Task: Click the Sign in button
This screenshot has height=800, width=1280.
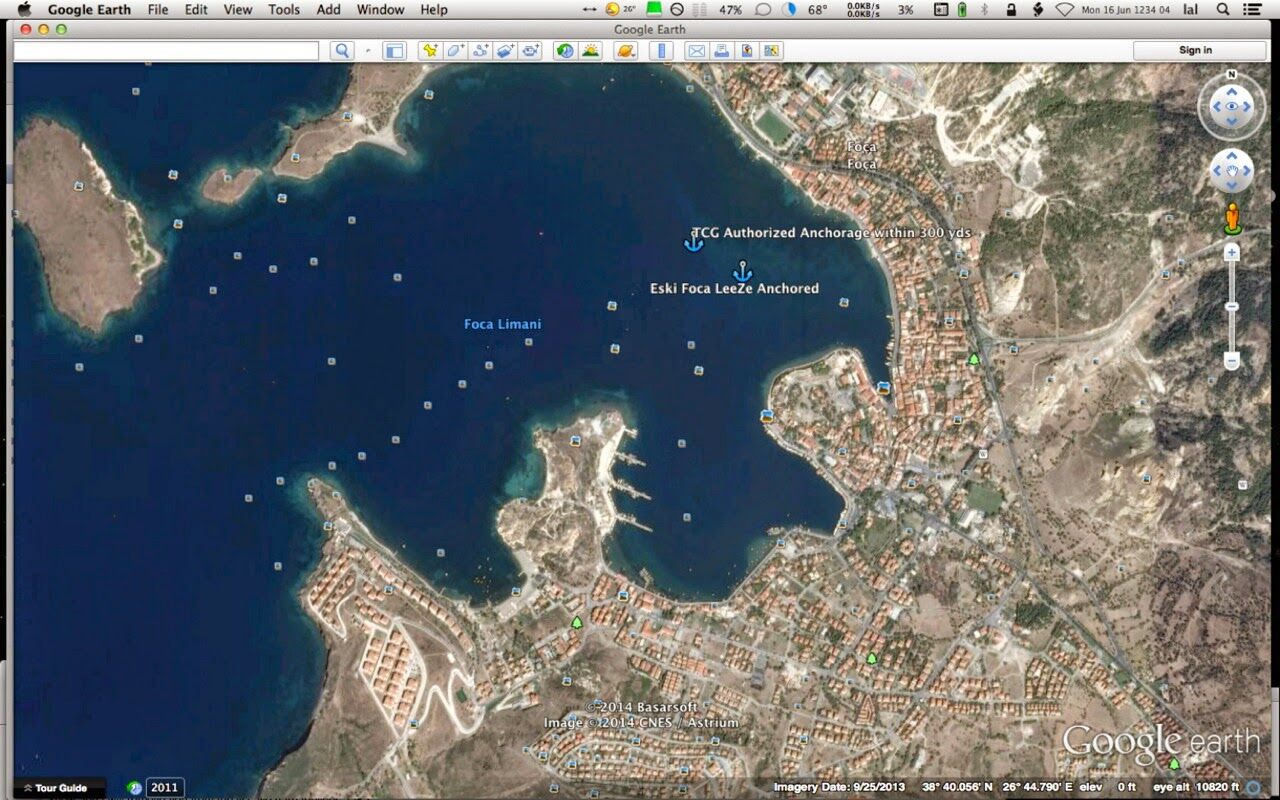Action: (x=1198, y=50)
